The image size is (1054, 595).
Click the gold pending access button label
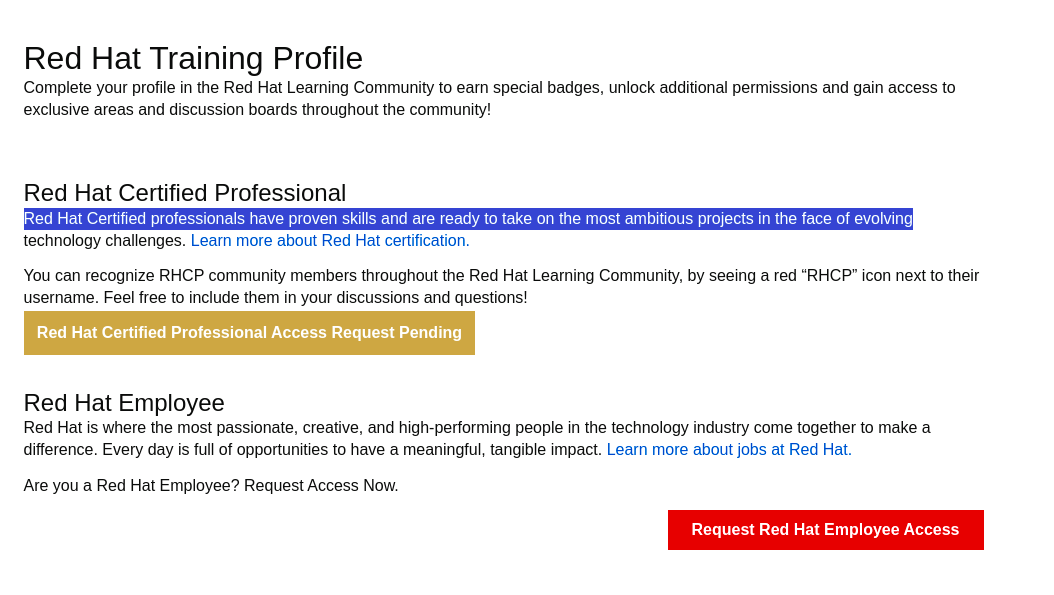[x=249, y=332]
